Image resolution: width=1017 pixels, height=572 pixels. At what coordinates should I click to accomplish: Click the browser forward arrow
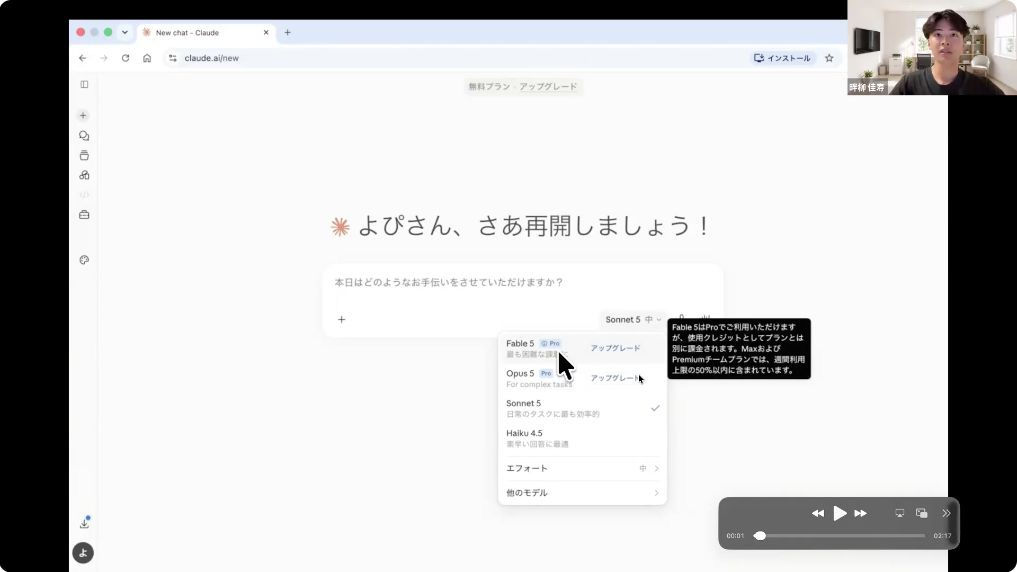(x=104, y=58)
